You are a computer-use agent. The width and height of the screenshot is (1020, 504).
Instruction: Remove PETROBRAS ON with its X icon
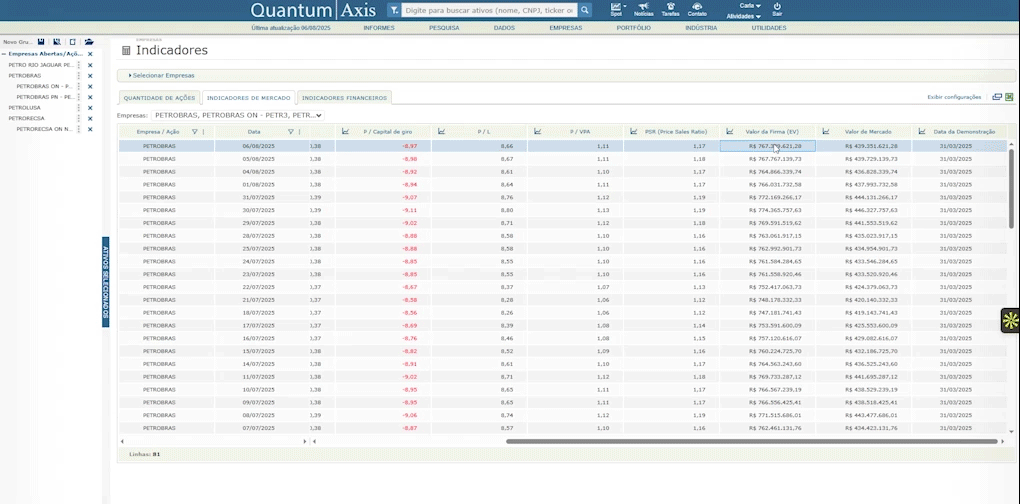pos(90,86)
